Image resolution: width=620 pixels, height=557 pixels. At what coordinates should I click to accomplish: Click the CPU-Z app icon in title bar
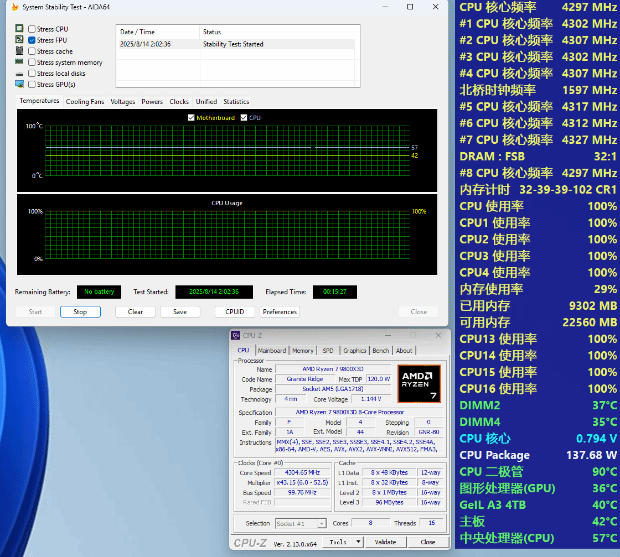tap(236, 335)
